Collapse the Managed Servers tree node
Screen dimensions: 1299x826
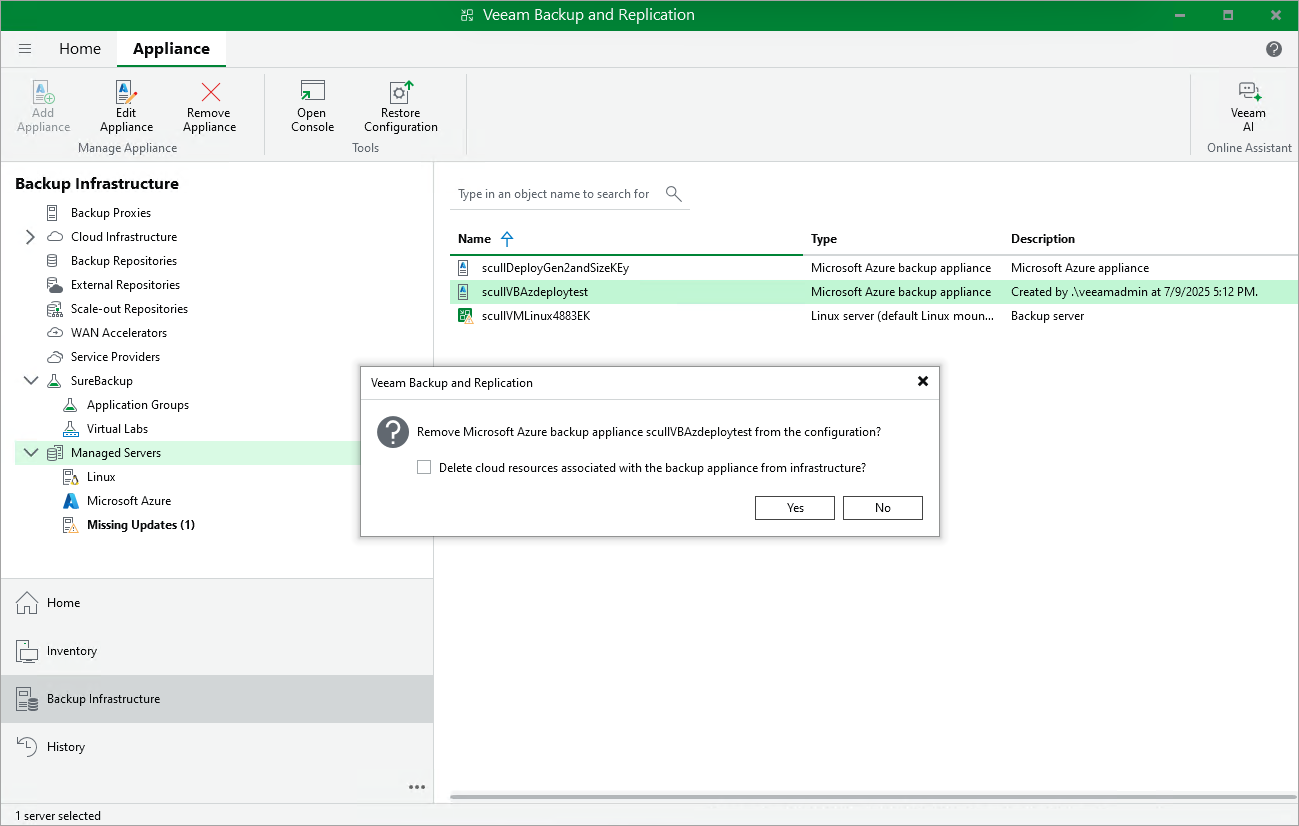point(30,453)
